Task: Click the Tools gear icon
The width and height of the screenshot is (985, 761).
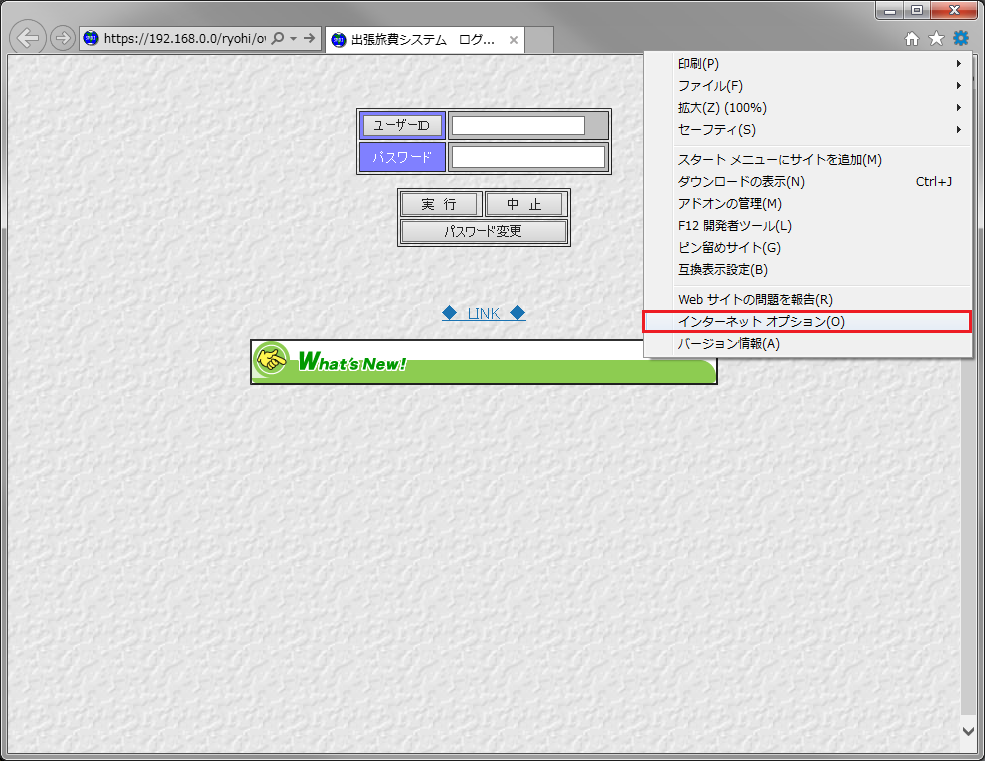Action: pyautogui.click(x=961, y=38)
